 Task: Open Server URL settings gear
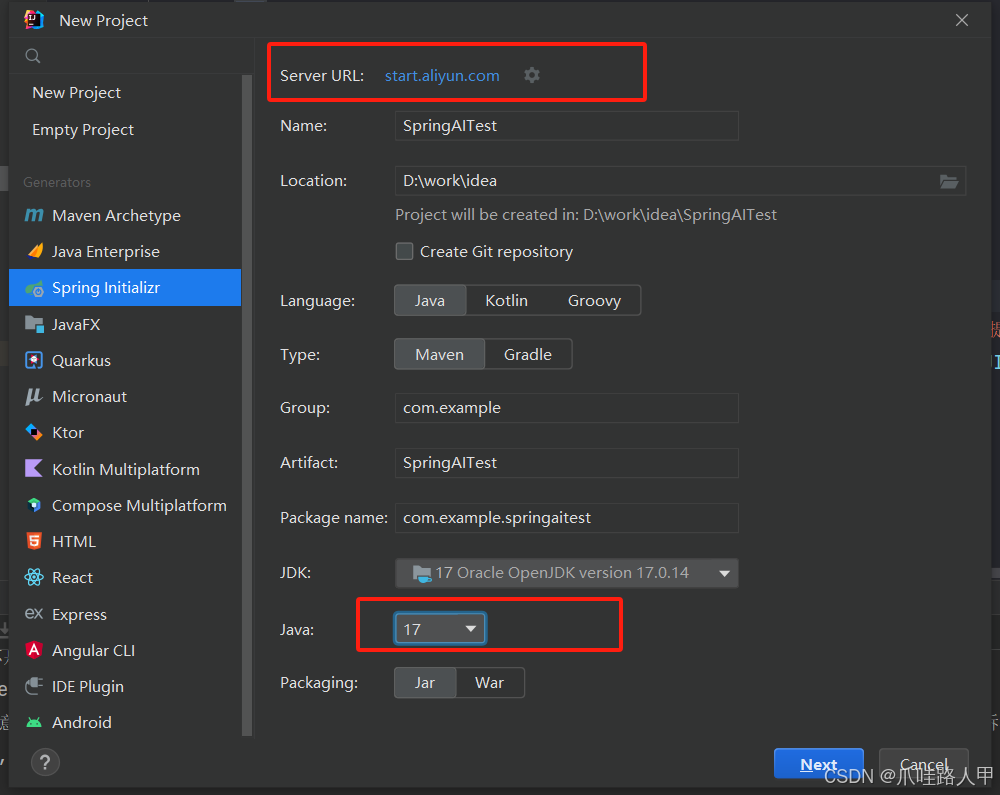[x=532, y=75]
